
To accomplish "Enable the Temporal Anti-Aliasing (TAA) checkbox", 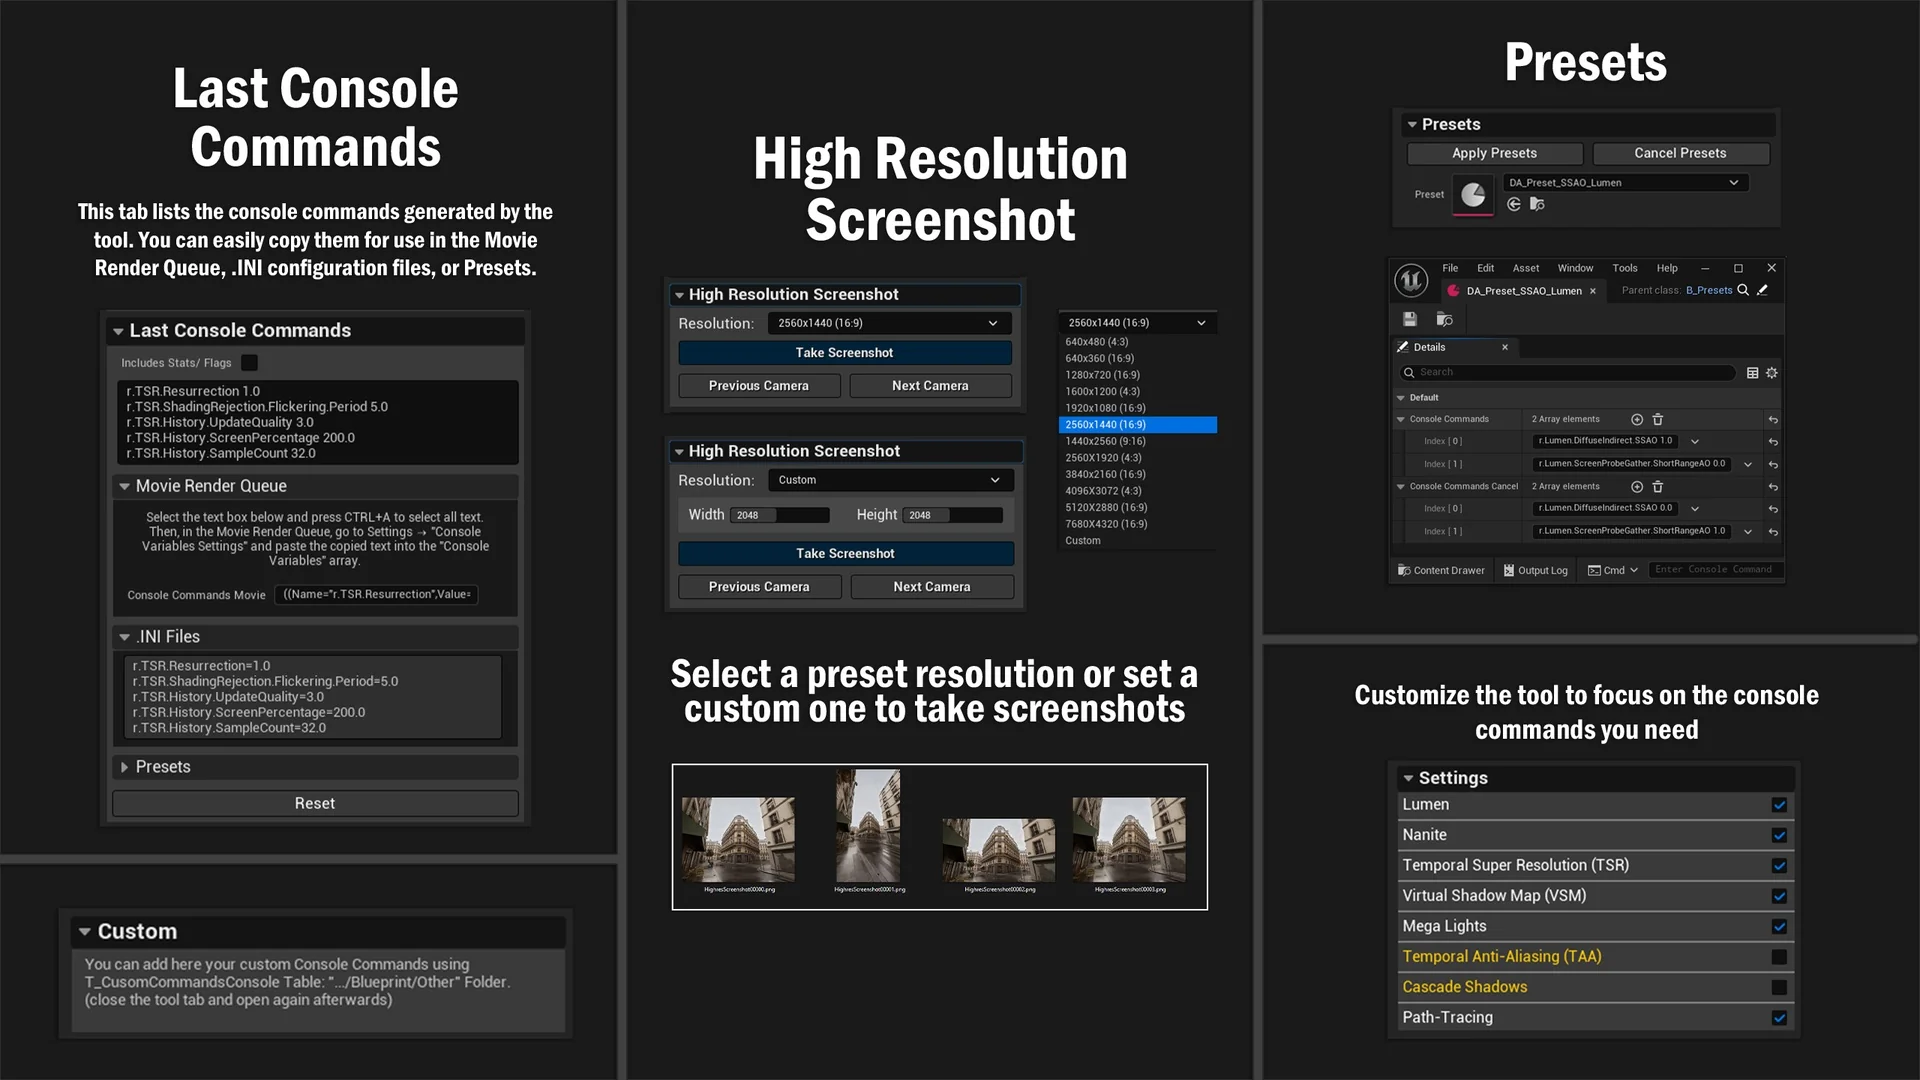I will 1779,957.
